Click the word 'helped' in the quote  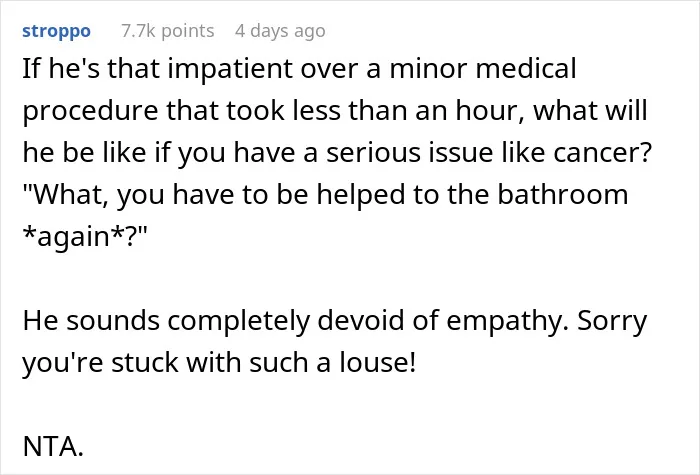point(360,195)
